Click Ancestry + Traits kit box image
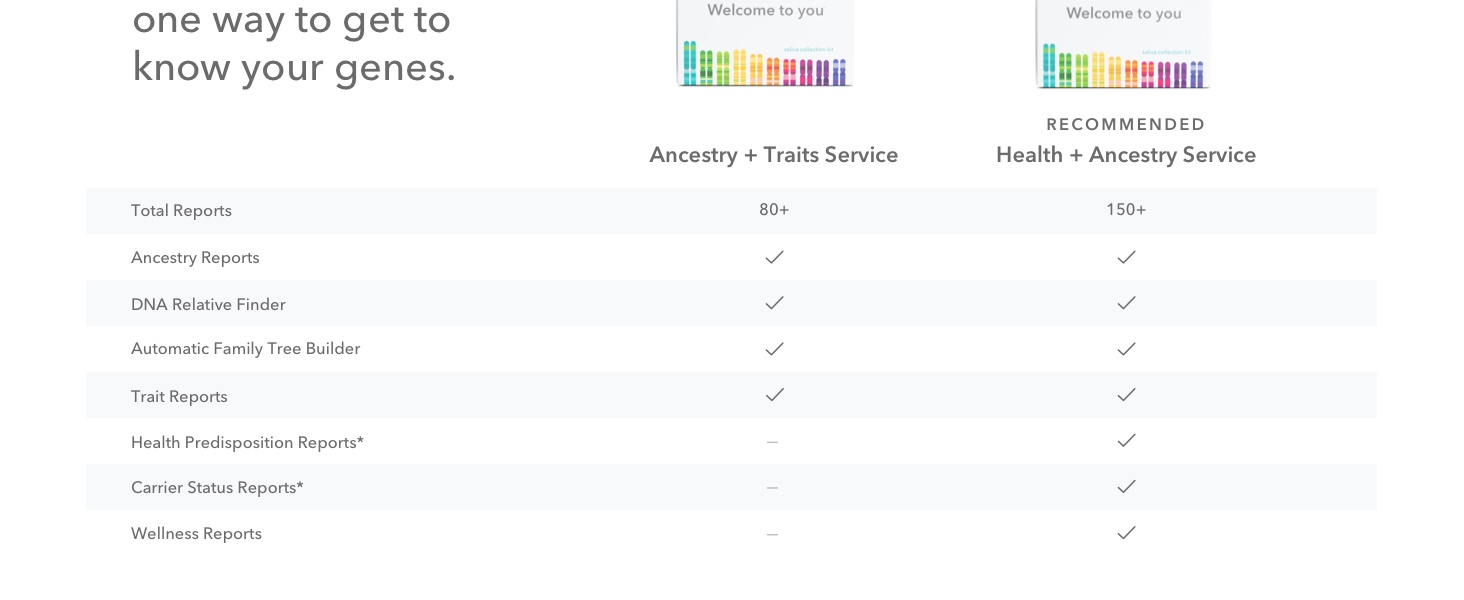The image size is (1464, 600). coord(765,44)
